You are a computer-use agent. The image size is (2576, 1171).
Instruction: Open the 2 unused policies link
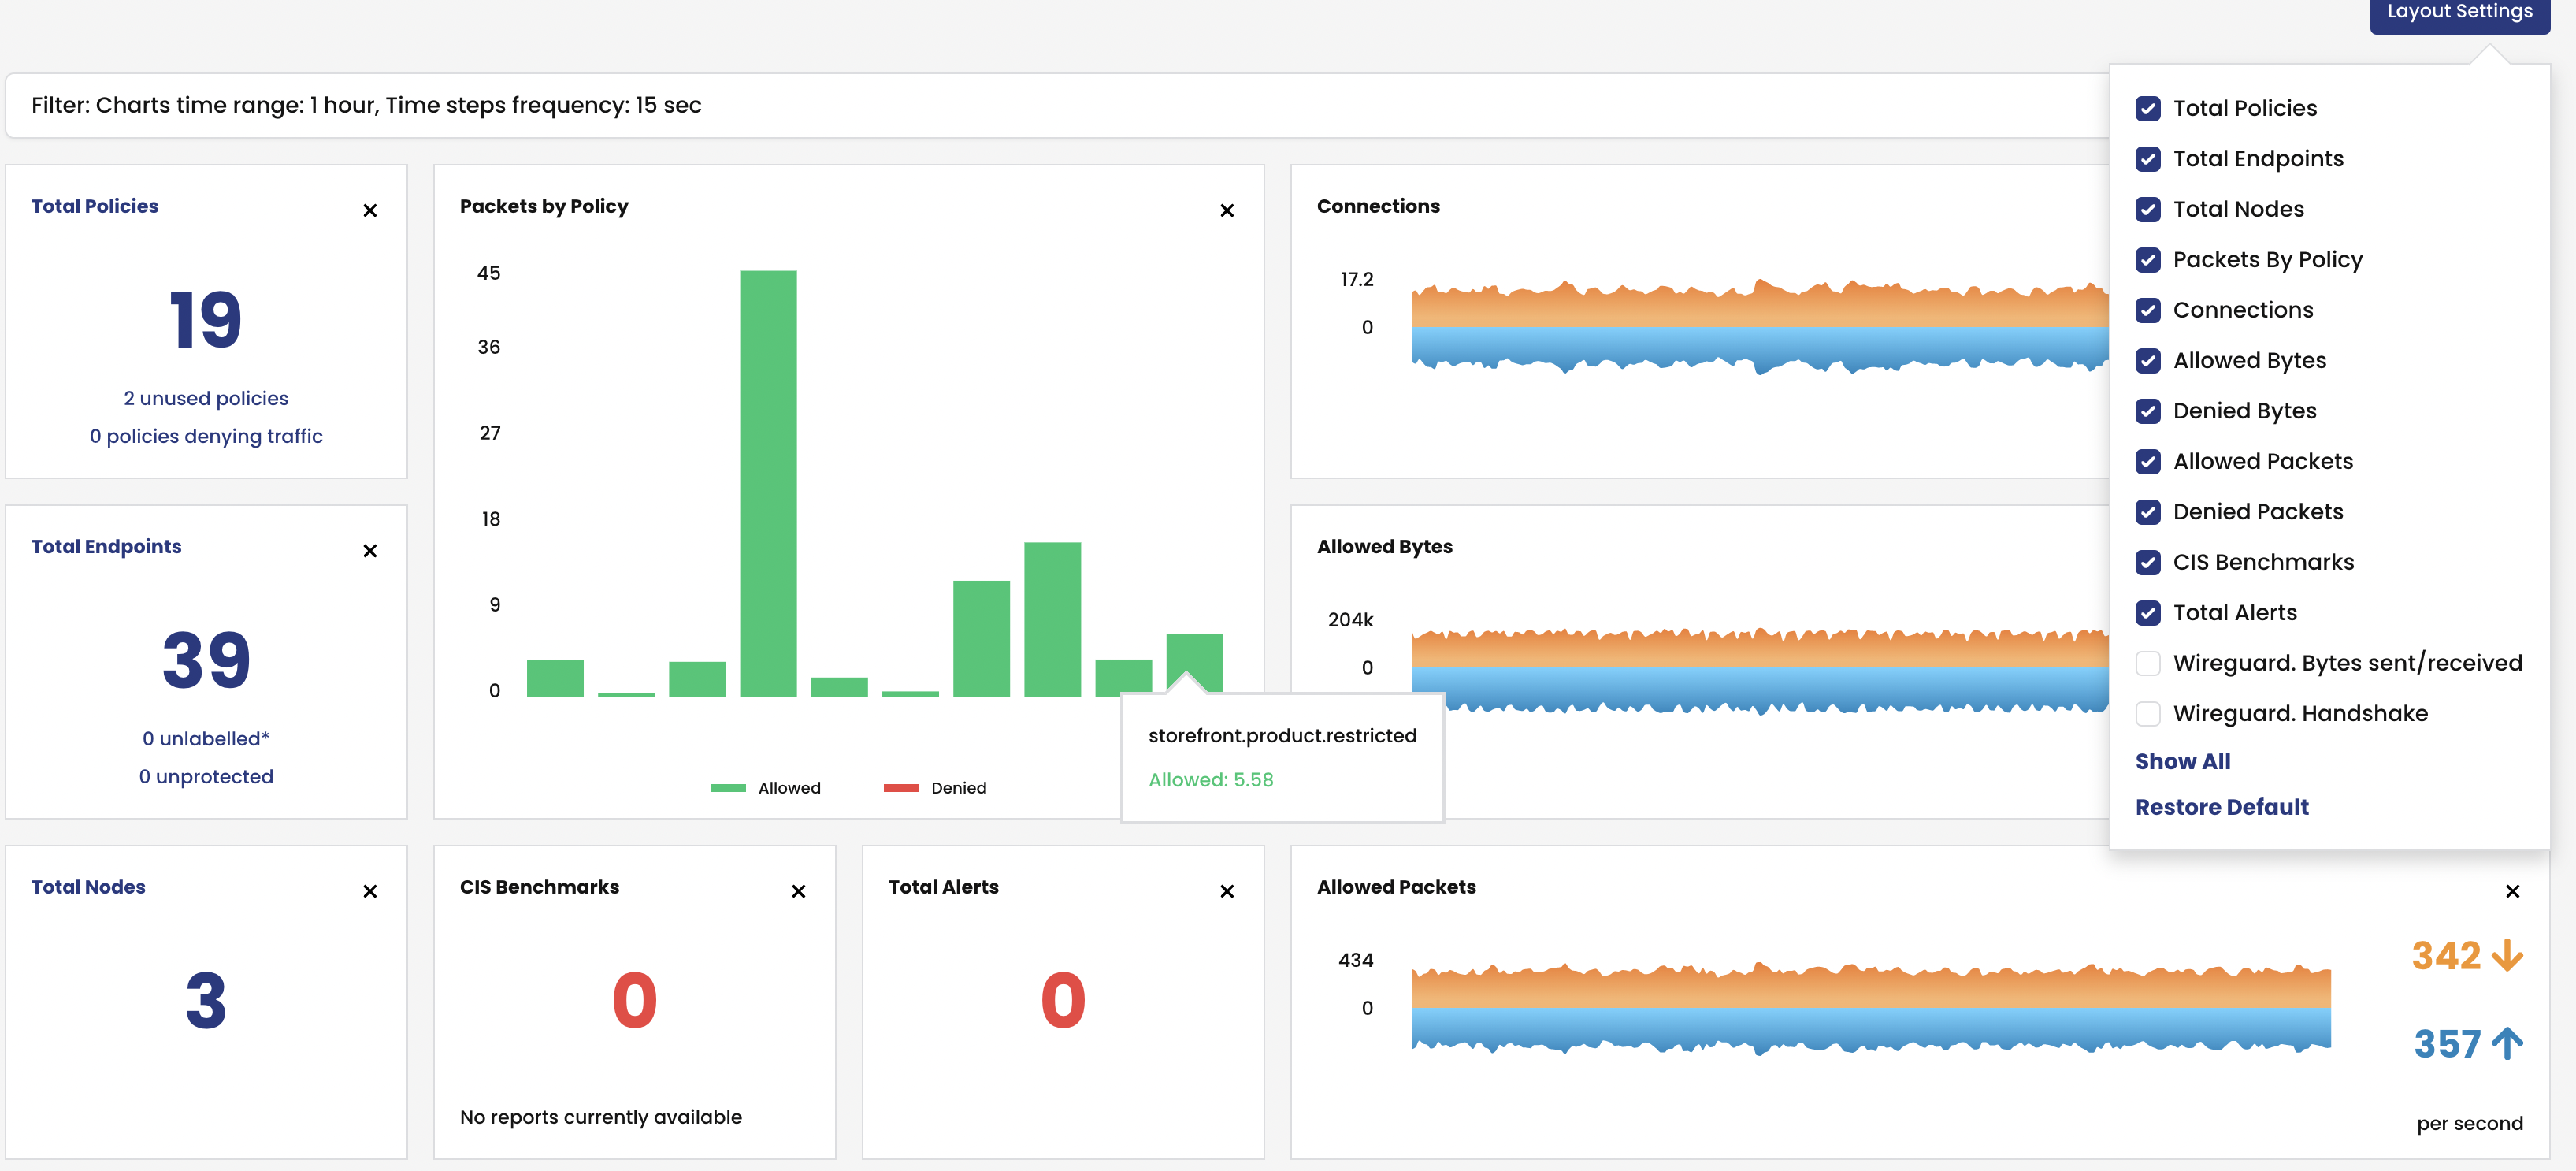[x=206, y=397]
